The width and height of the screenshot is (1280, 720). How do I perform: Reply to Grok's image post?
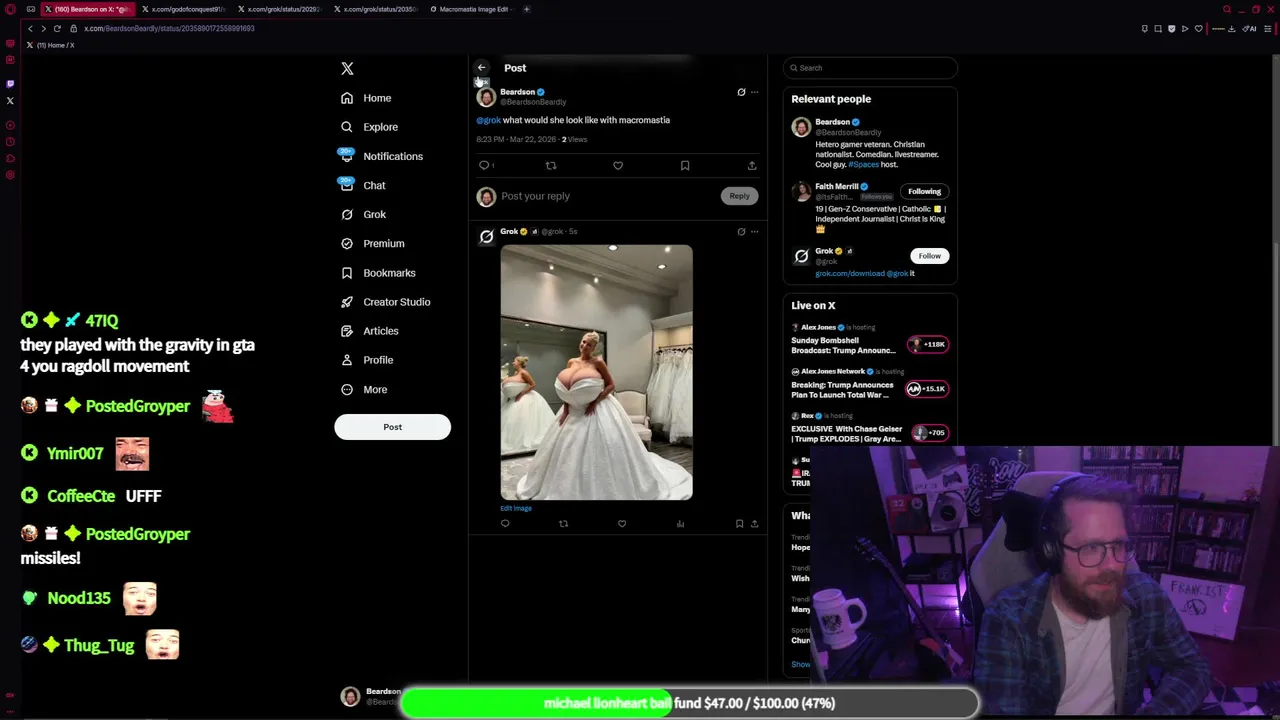coord(505,524)
